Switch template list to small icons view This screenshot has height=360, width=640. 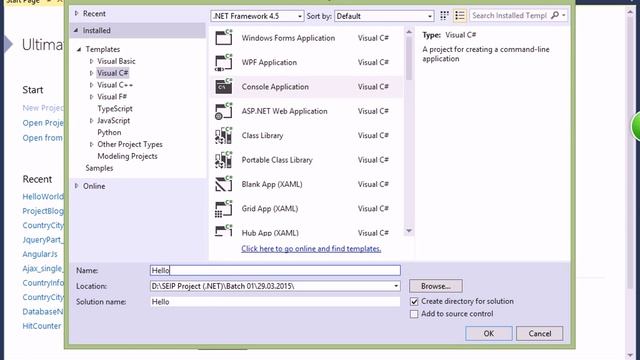pyautogui.click(x=444, y=16)
